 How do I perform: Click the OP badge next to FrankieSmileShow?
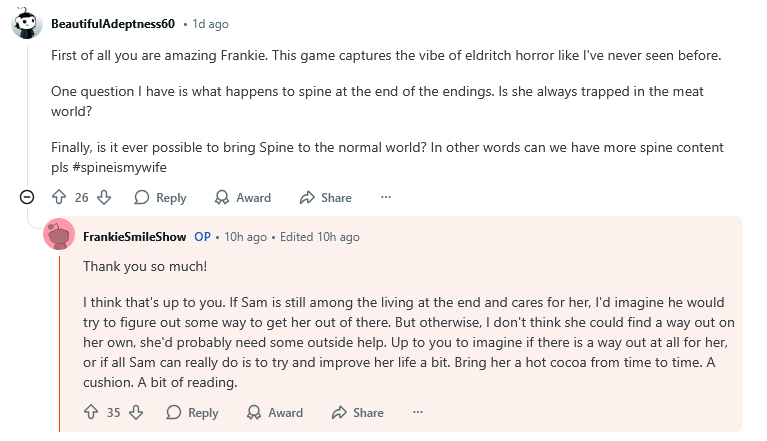(x=202, y=237)
